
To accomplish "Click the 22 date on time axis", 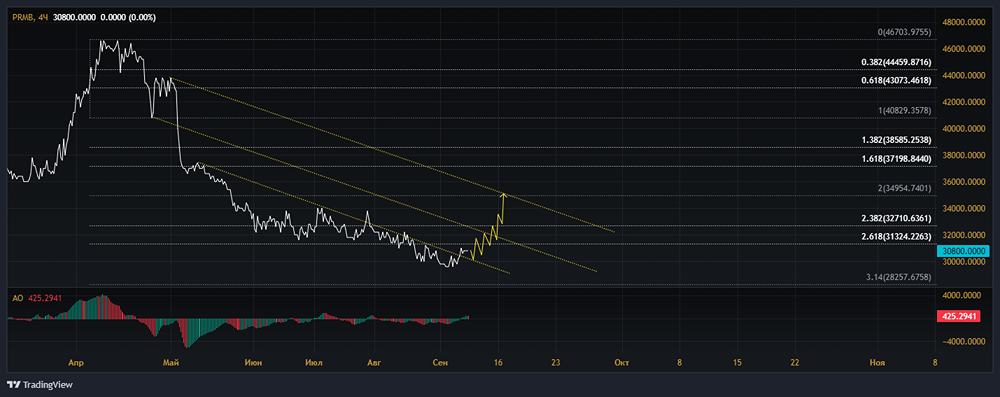I will pos(795,363).
